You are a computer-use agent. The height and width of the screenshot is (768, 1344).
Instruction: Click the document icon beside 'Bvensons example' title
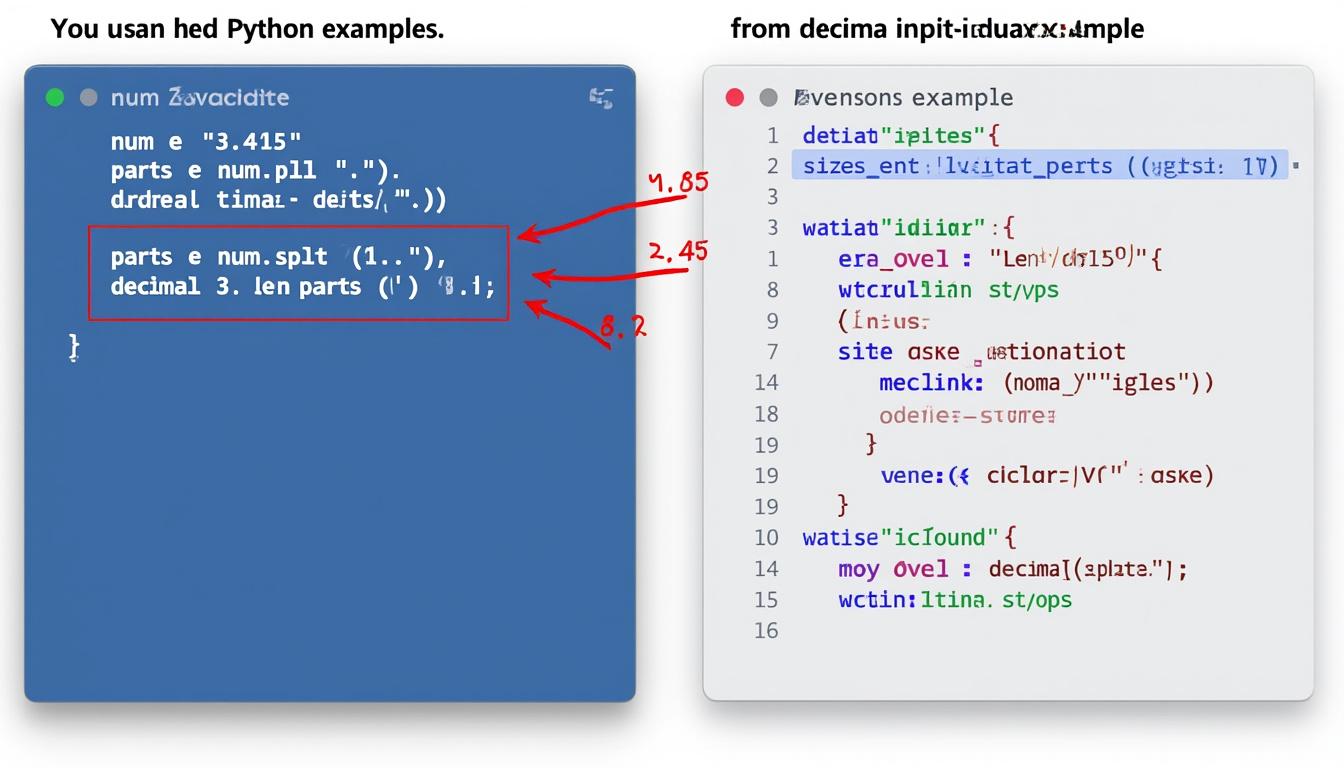point(799,97)
